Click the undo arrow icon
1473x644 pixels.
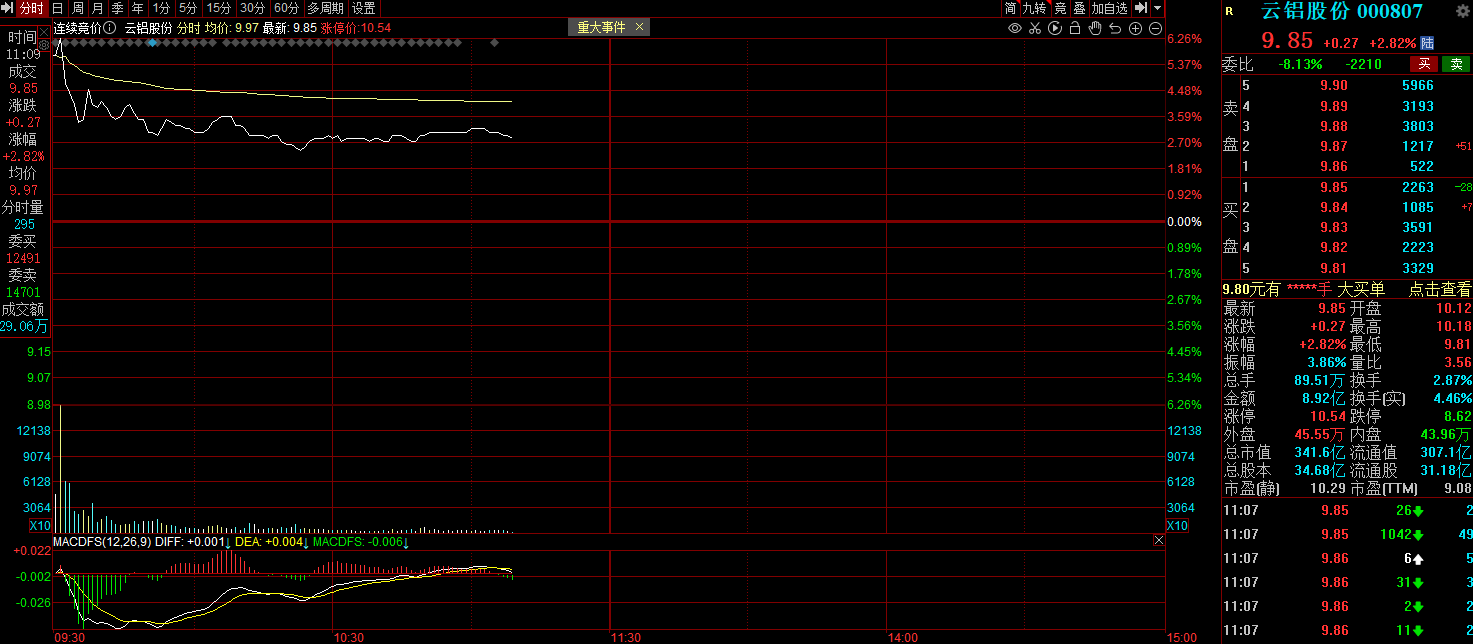coord(1116,28)
